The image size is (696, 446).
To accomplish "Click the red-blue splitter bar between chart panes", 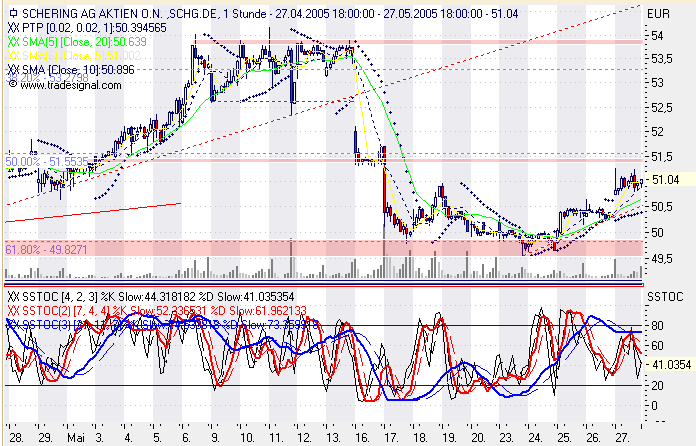I will click(324, 284).
